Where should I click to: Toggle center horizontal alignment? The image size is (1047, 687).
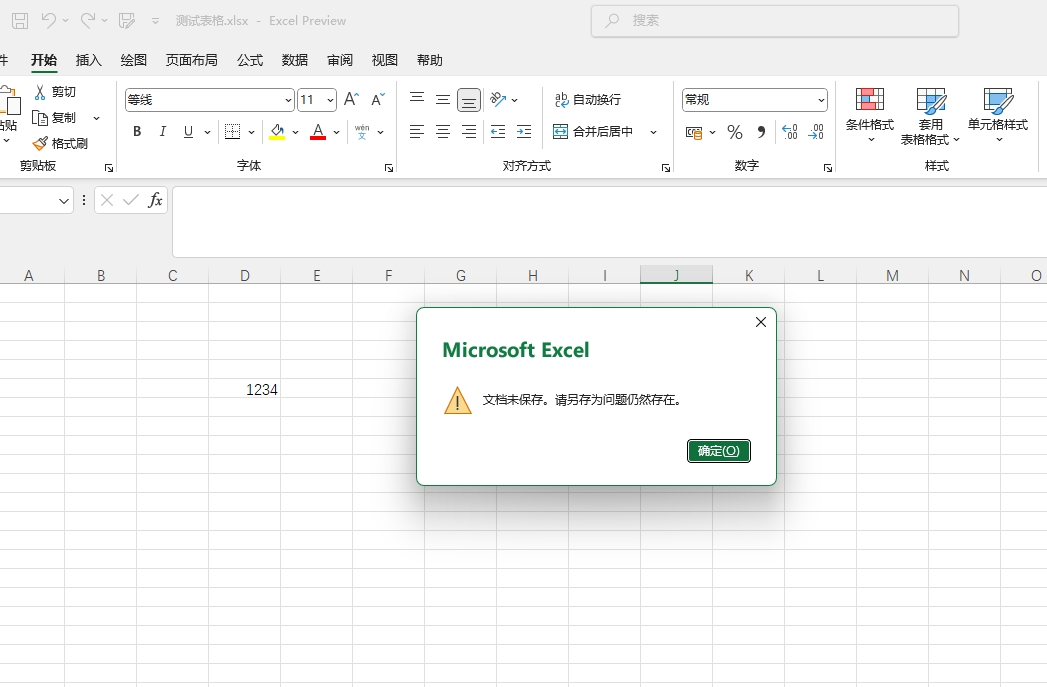(443, 132)
